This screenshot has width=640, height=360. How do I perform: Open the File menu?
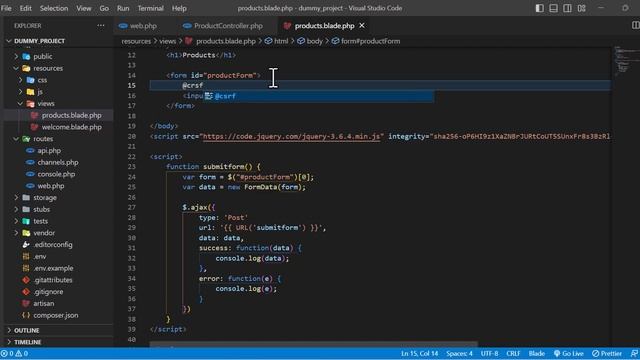click(6, 8)
